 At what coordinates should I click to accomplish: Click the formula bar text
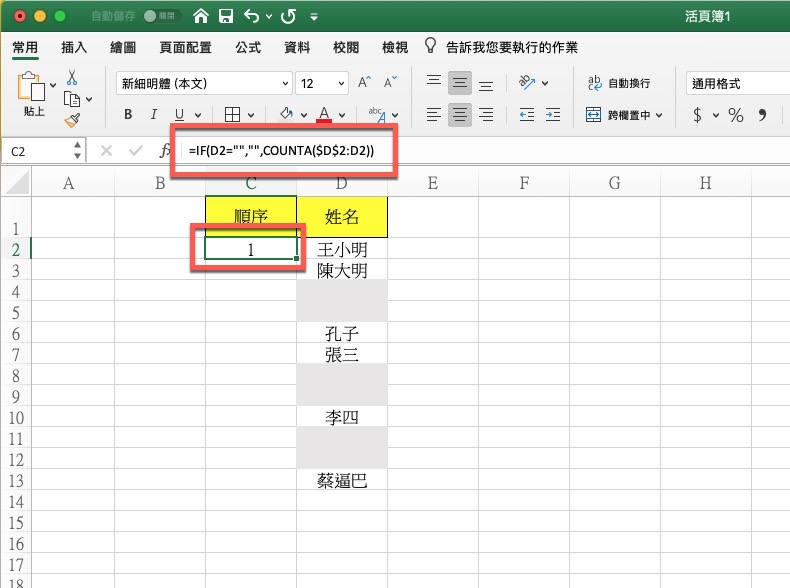tap(281, 151)
